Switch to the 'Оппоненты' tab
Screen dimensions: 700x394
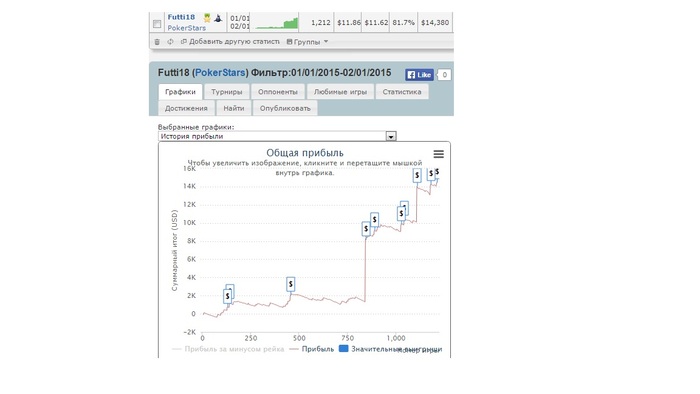coord(278,91)
